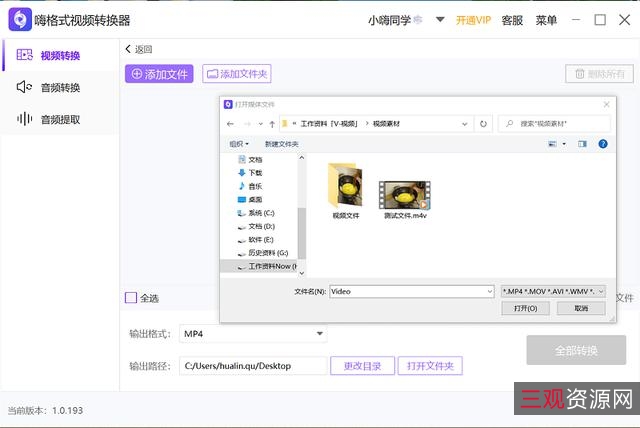Open the 输出格式 MP4 dropdown

pos(253,334)
